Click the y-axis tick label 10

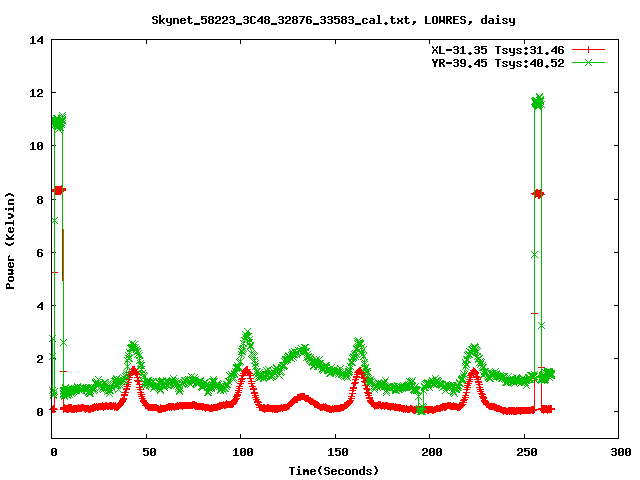[36, 146]
